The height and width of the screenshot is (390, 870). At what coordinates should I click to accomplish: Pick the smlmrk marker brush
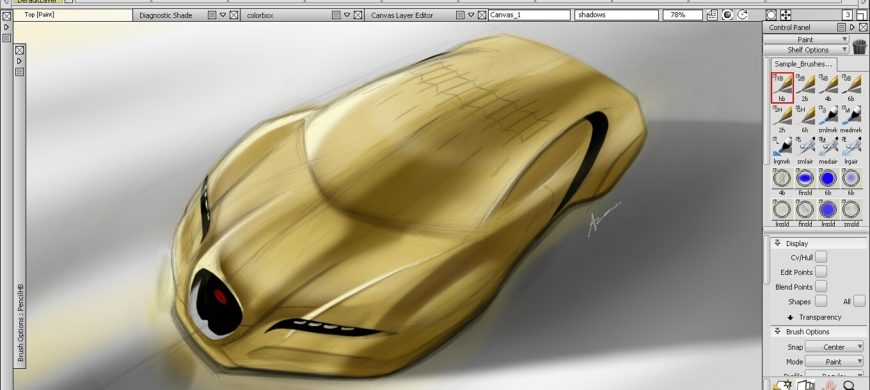[828, 119]
